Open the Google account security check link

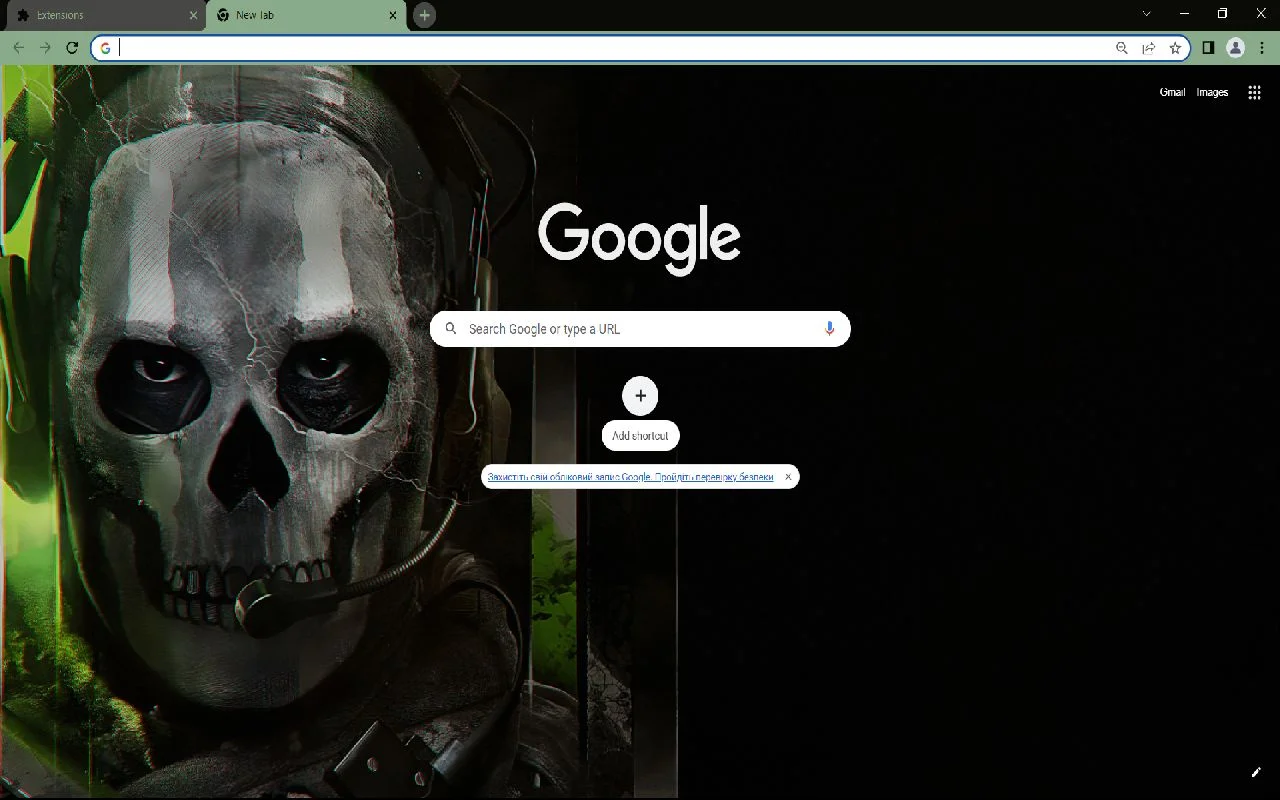click(x=630, y=477)
